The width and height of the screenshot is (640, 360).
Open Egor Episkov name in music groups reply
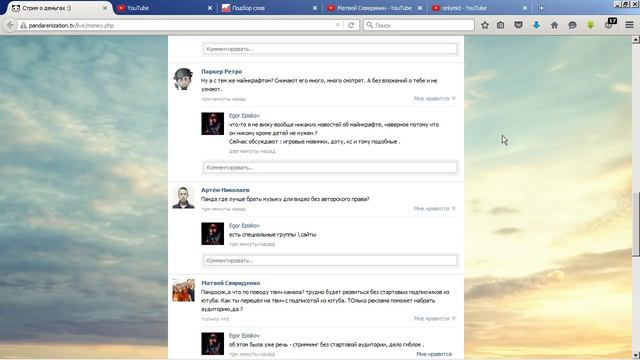point(244,225)
